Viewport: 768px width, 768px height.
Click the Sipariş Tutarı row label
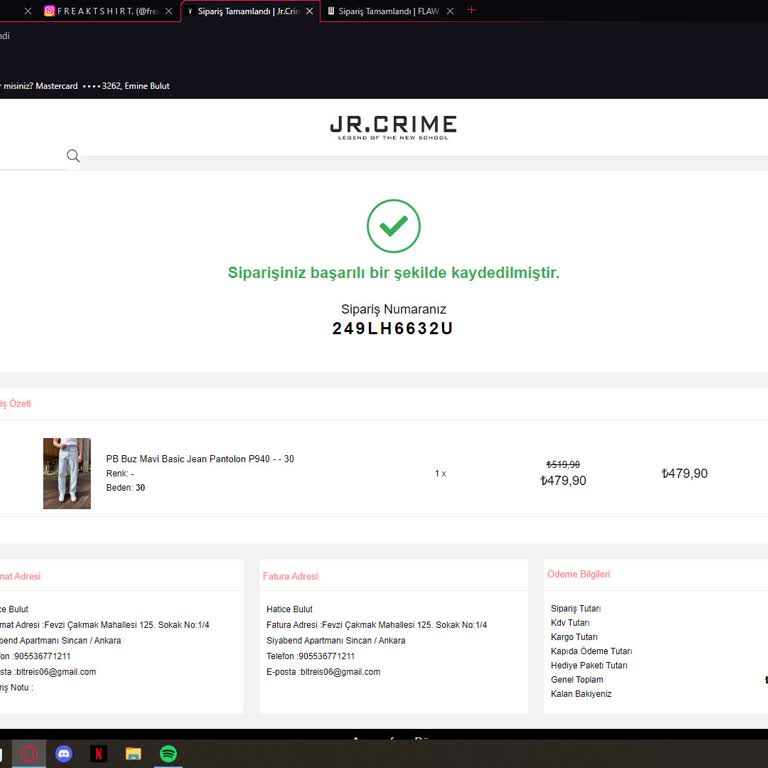576,608
